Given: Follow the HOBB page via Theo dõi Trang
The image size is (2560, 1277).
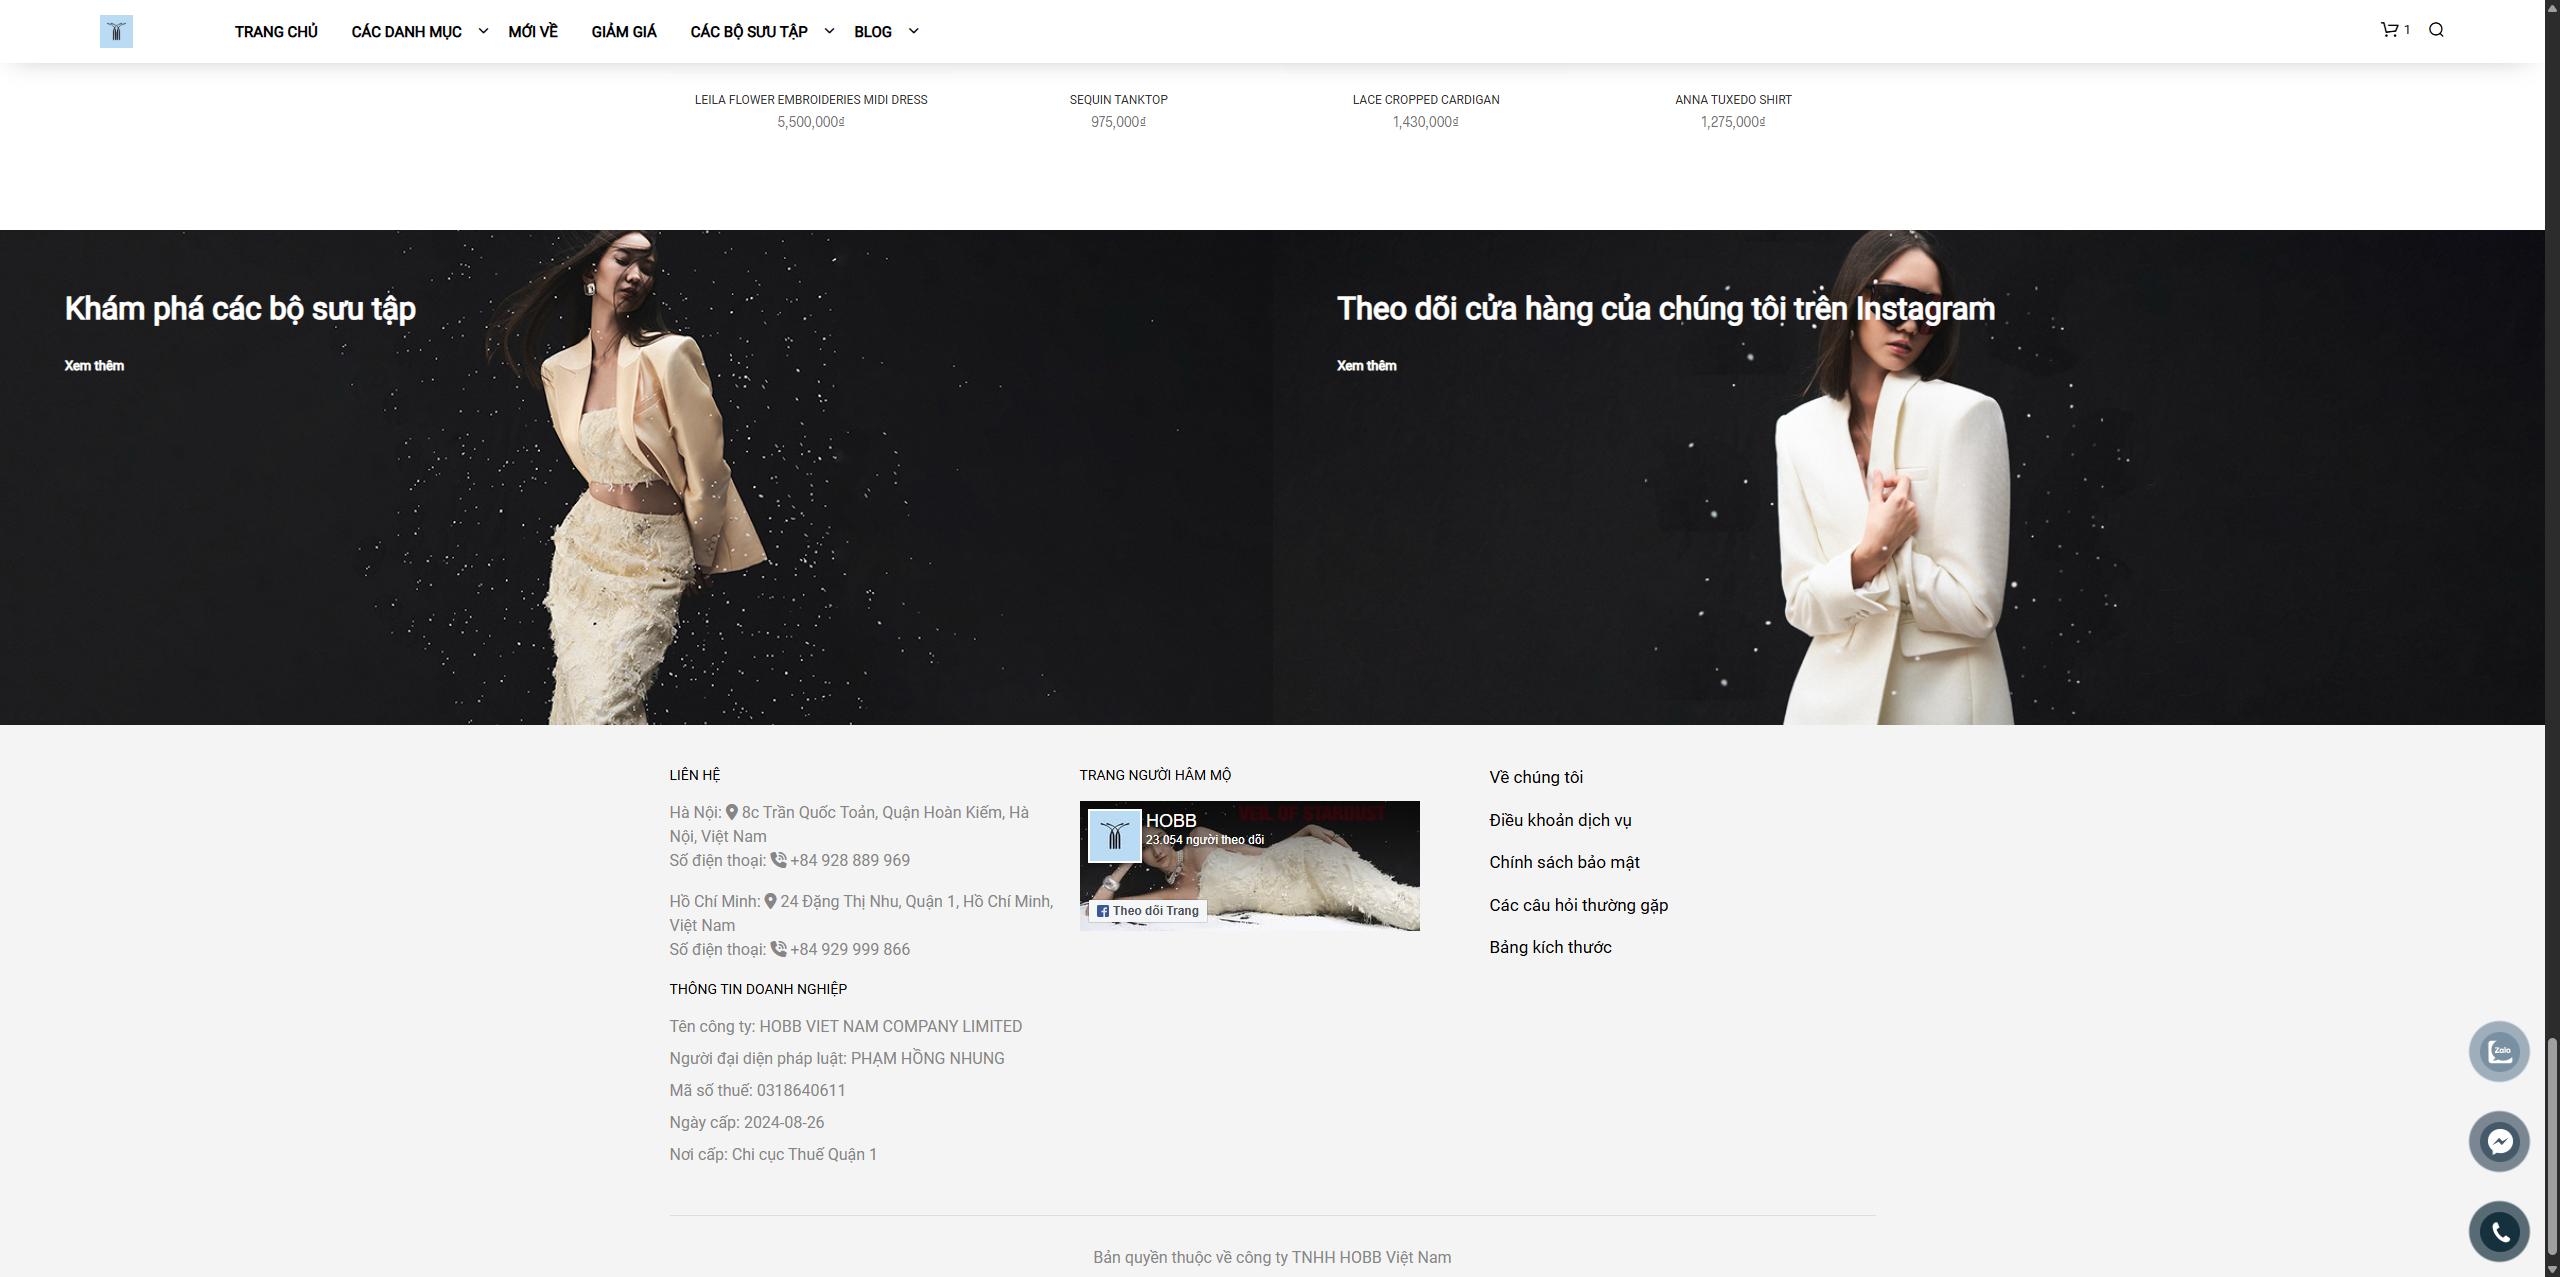Looking at the screenshot, I should pyautogui.click(x=1147, y=911).
